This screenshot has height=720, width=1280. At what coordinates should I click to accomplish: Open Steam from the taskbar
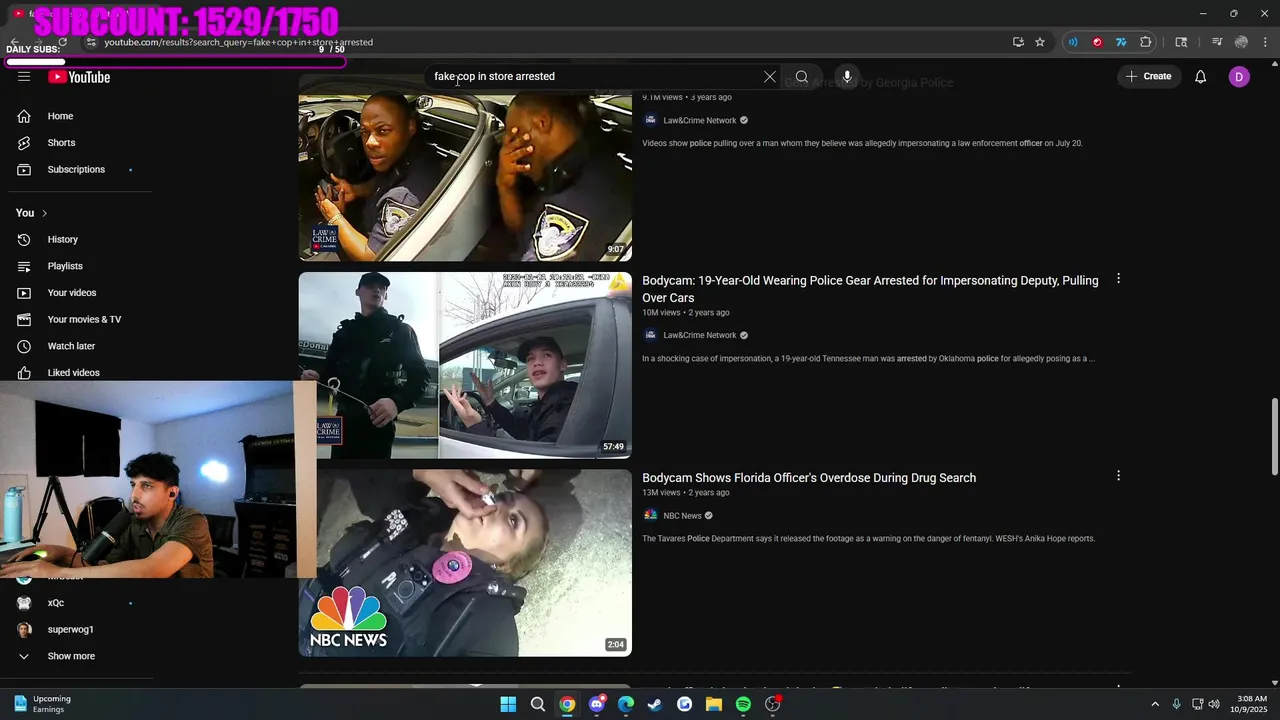pos(655,704)
